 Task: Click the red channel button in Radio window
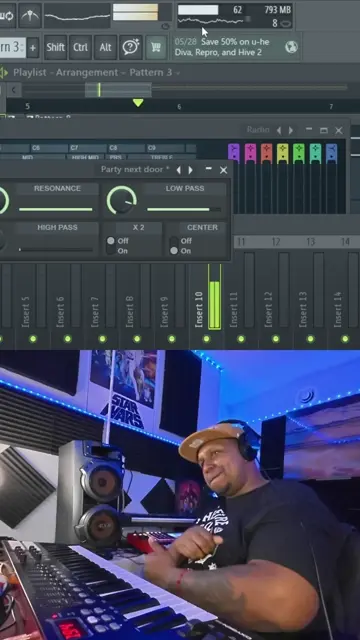pyautogui.click(x=266, y=153)
